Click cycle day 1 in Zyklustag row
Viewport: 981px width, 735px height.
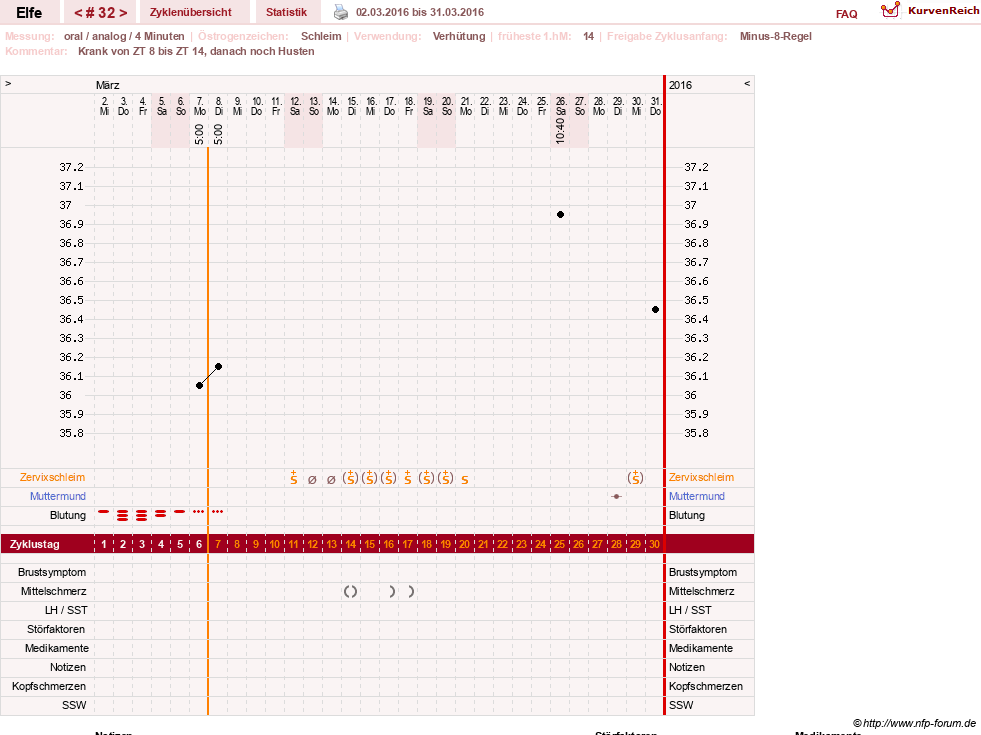tap(104, 544)
